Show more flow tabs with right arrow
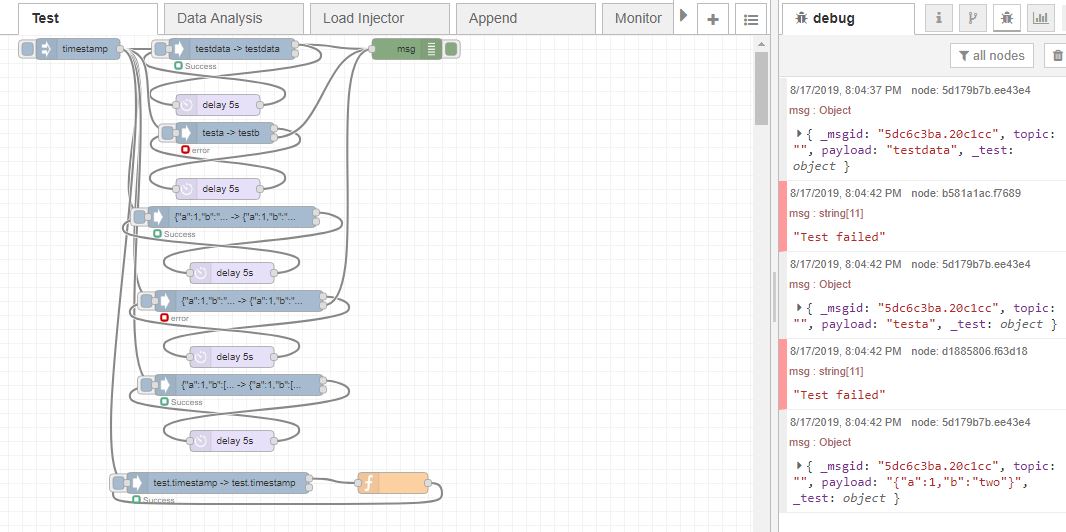 pyautogui.click(x=683, y=15)
